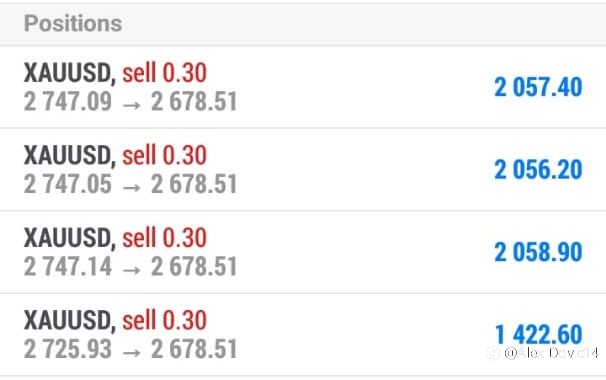Click current price 2 678.51 in the first row

[194, 102]
